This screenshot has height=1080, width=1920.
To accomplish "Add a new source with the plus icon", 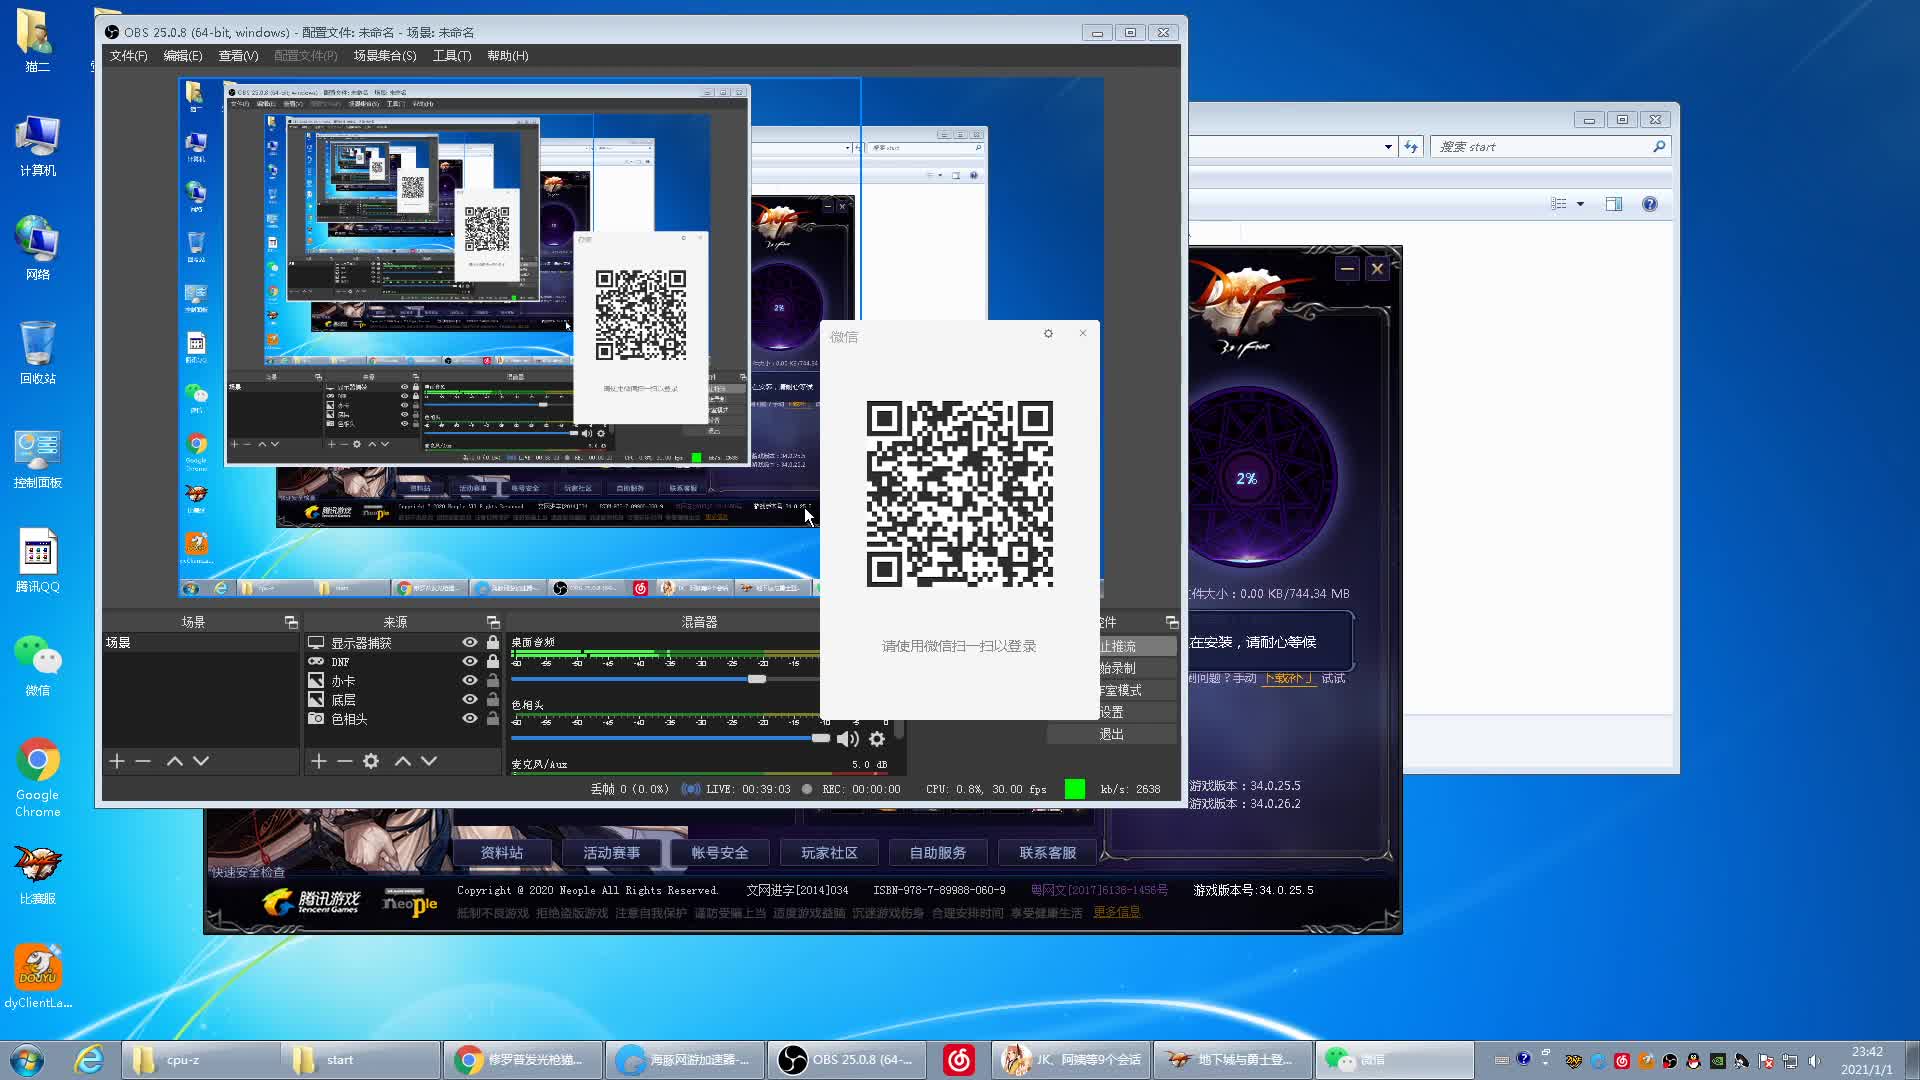I will tap(319, 761).
